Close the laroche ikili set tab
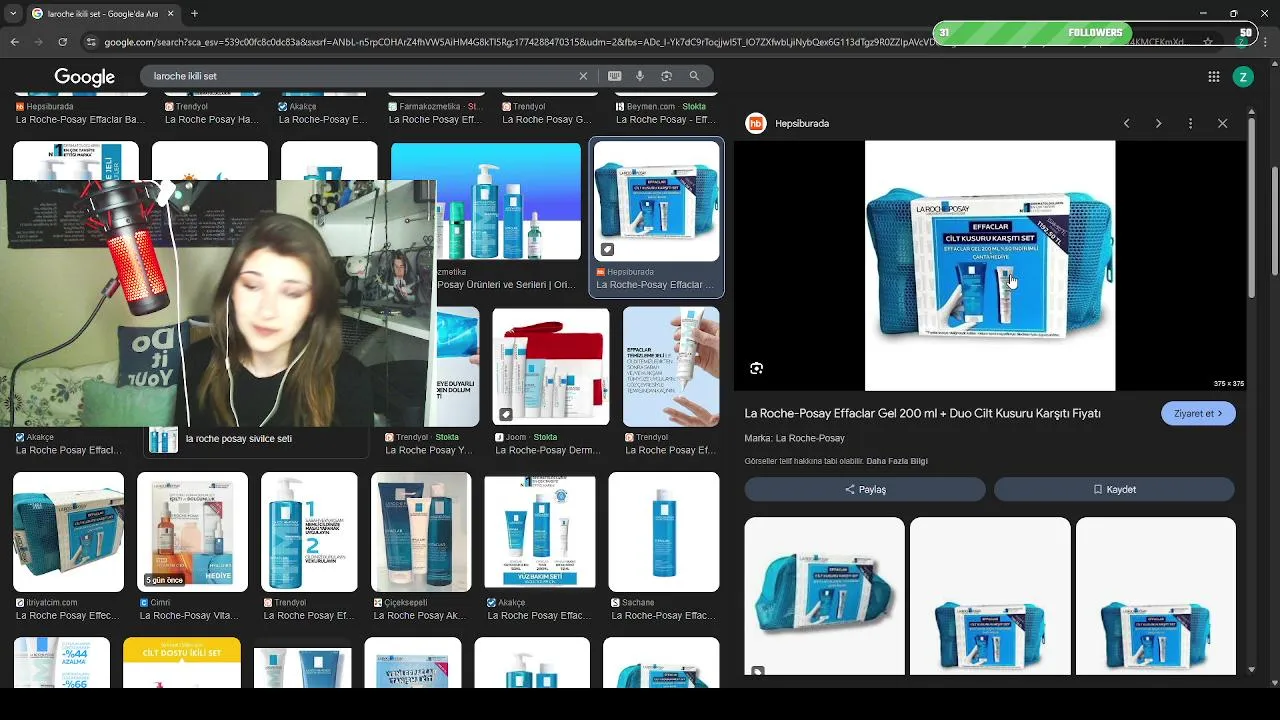This screenshot has width=1280, height=720. click(x=170, y=14)
